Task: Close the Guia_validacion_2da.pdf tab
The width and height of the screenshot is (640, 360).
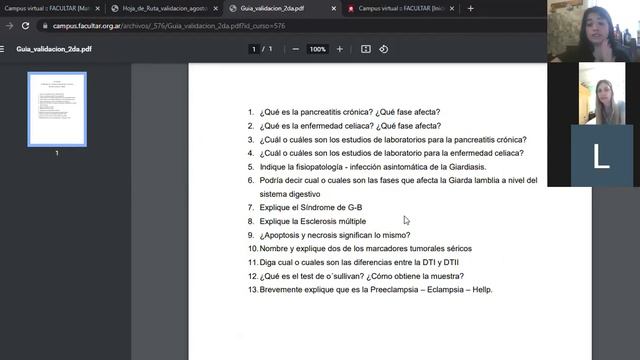Action: (x=333, y=8)
